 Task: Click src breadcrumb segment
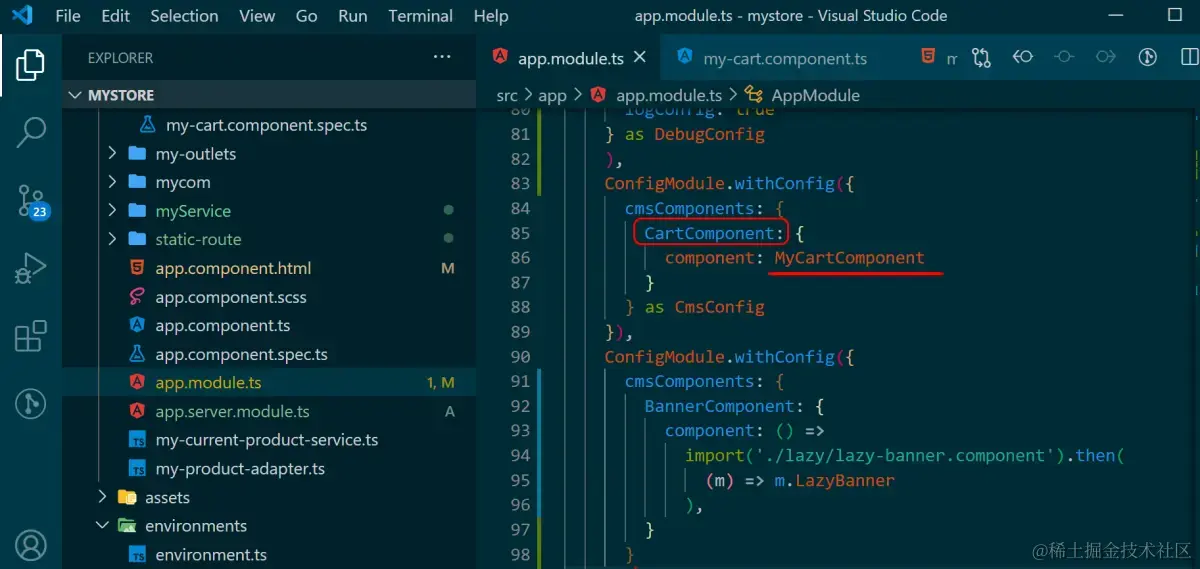pyautogui.click(x=507, y=95)
